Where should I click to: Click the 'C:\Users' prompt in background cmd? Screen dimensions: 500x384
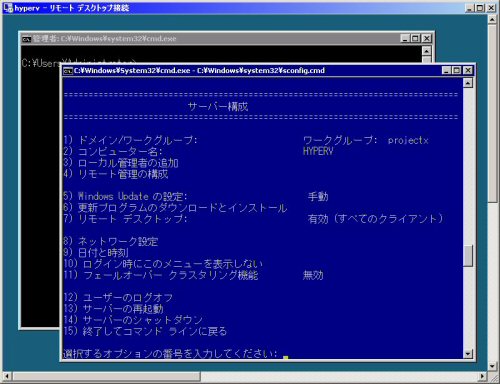[x=42, y=62]
